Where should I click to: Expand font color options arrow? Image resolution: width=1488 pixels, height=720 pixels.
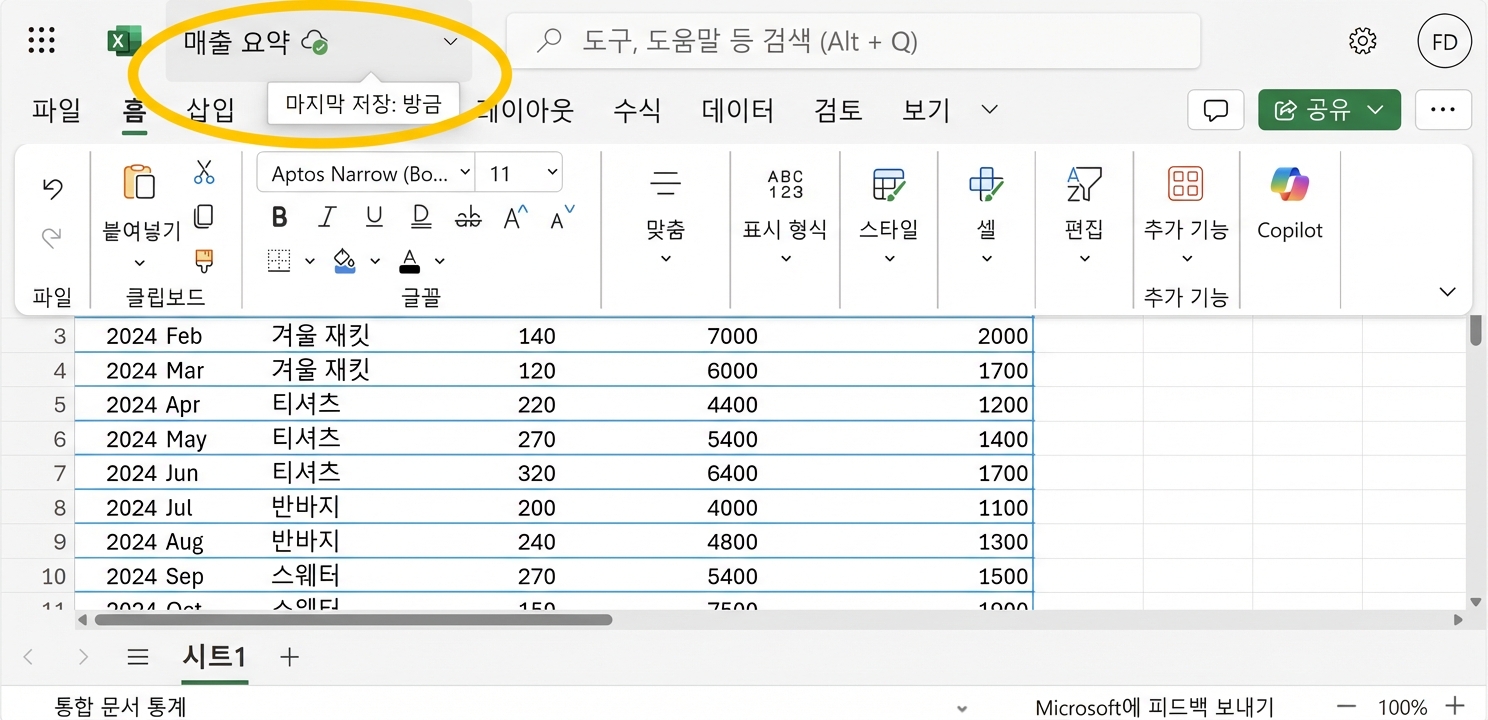[440, 261]
